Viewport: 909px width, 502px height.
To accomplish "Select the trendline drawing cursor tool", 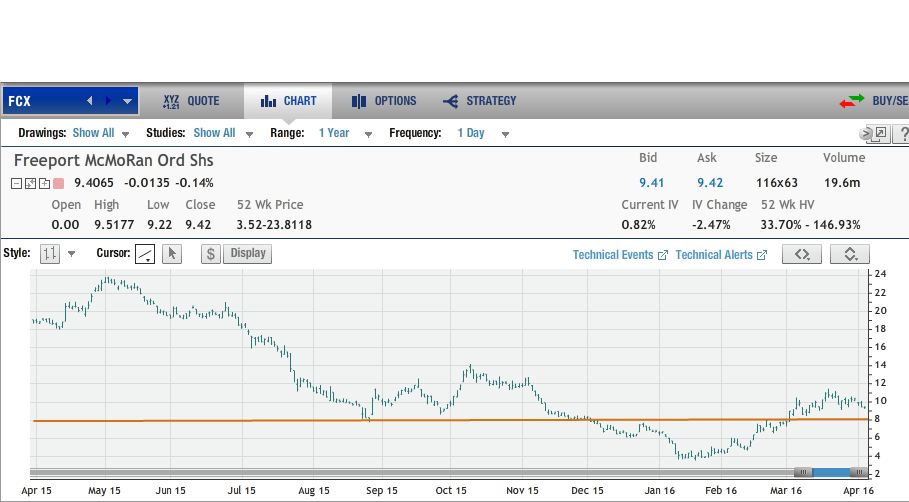I will tap(145, 253).
